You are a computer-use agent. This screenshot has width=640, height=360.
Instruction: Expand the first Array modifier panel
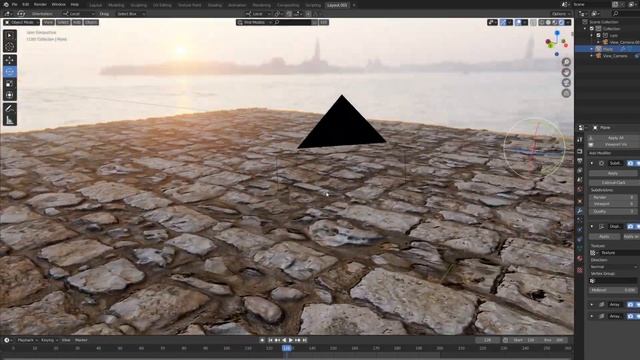pyautogui.click(x=592, y=304)
